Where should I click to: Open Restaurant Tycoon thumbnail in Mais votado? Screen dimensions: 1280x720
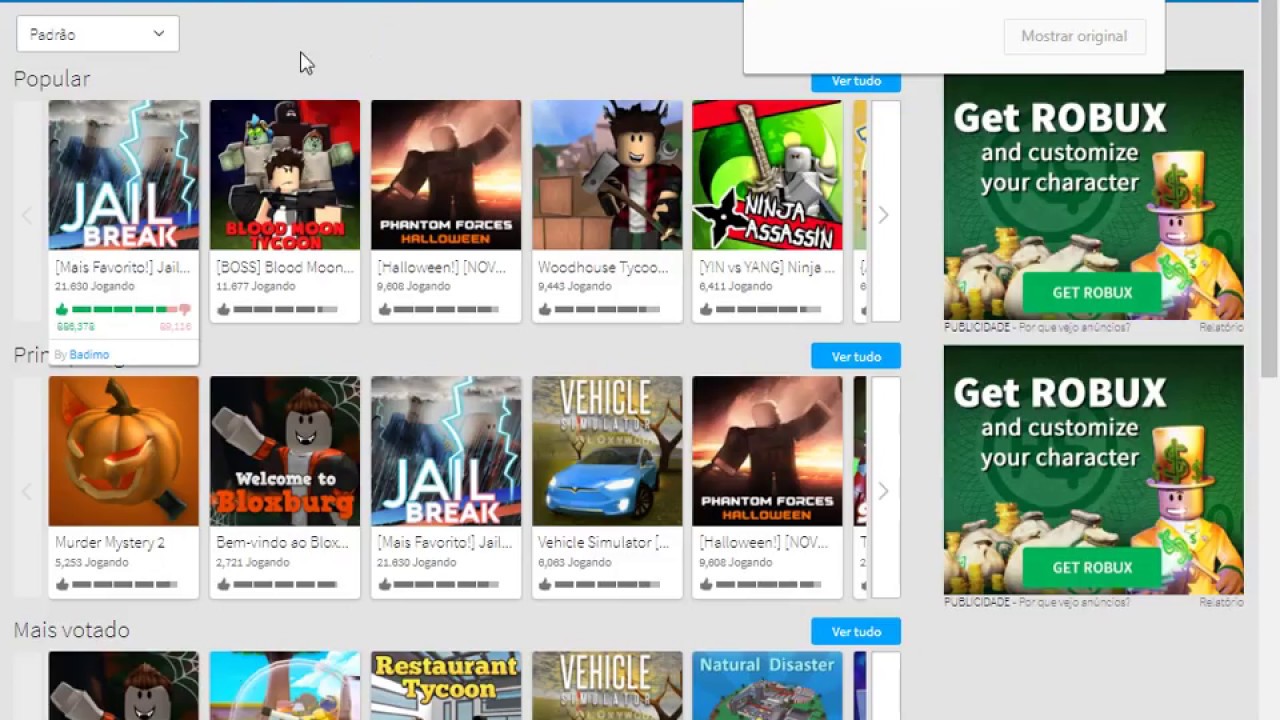(446, 686)
